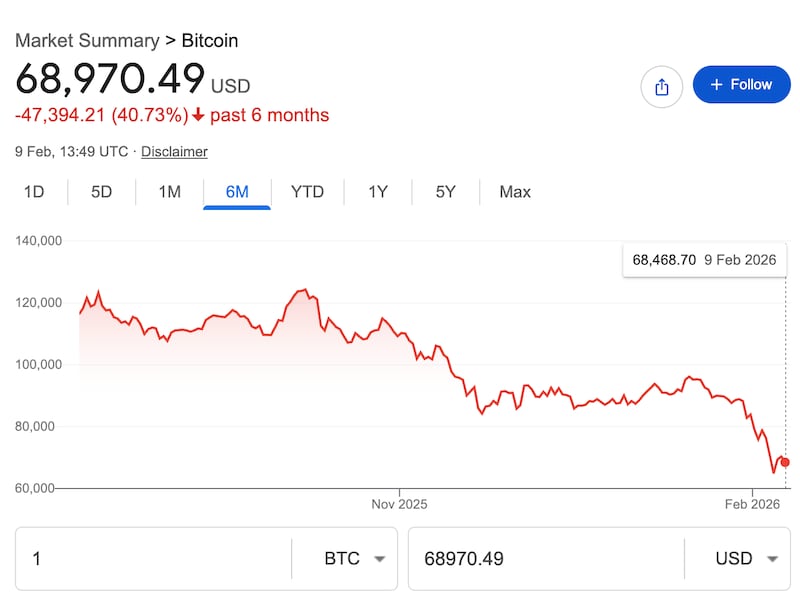The width and height of the screenshot is (800, 598).
Task: Expand the currency selector chevron next to BTC
Action: click(x=380, y=560)
